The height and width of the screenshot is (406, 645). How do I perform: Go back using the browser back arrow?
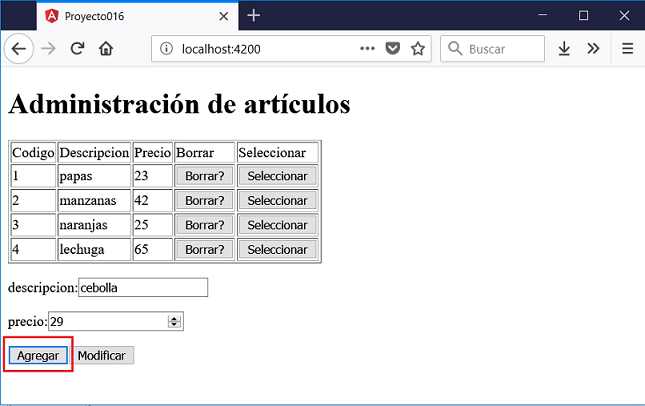(19, 49)
